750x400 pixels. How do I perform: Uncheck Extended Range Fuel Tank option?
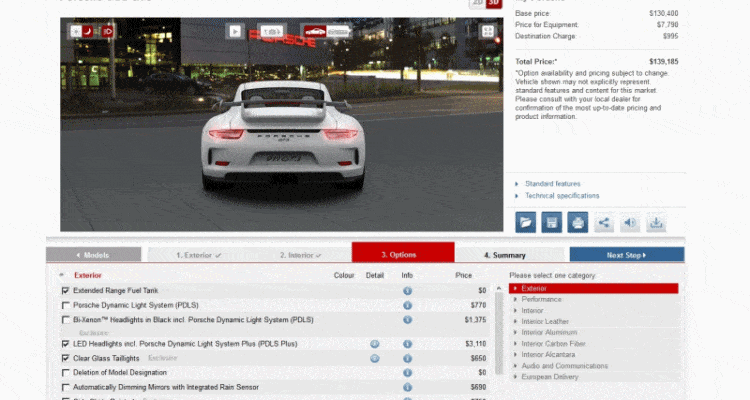click(x=66, y=290)
